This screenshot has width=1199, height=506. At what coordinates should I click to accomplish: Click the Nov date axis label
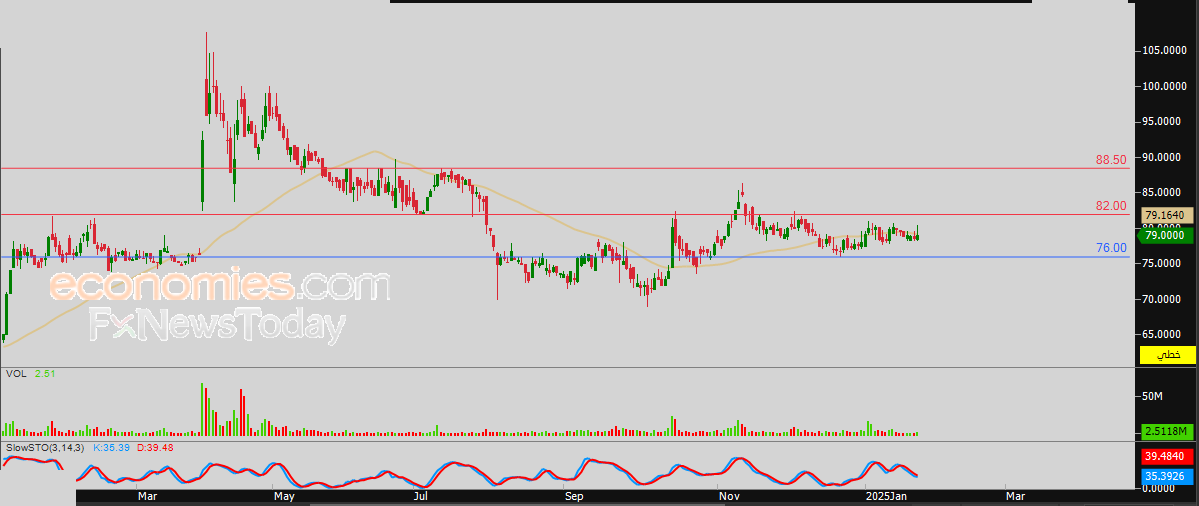click(x=729, y=497)
